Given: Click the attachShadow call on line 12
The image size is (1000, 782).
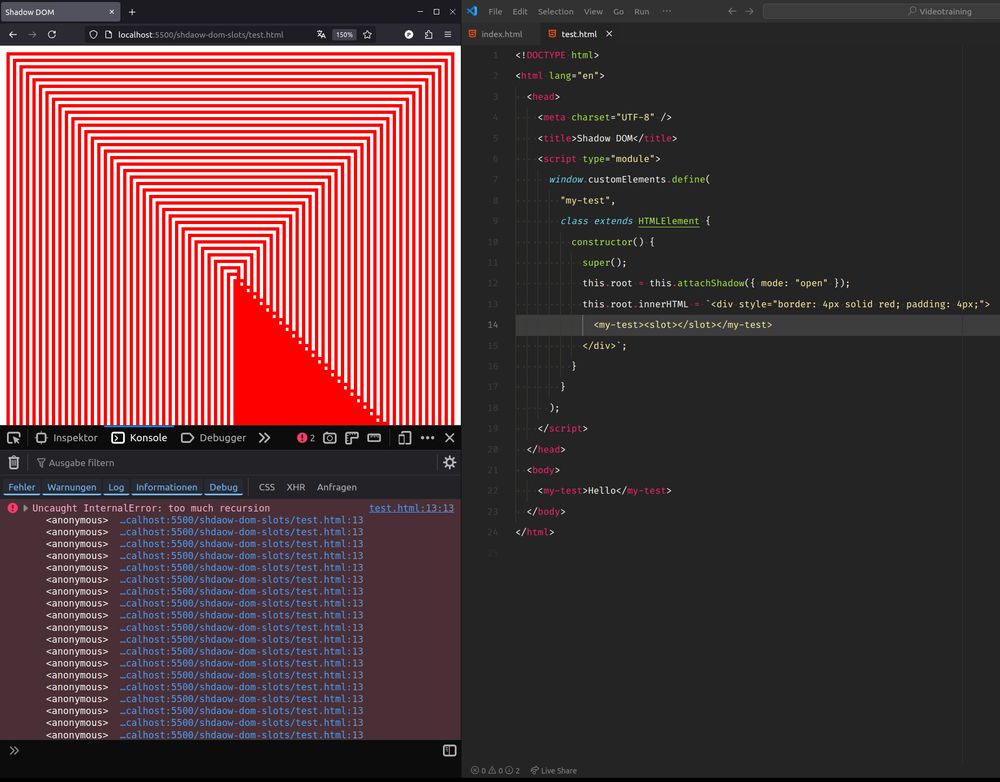Looking at the screenshot, I should coord(710,283).
